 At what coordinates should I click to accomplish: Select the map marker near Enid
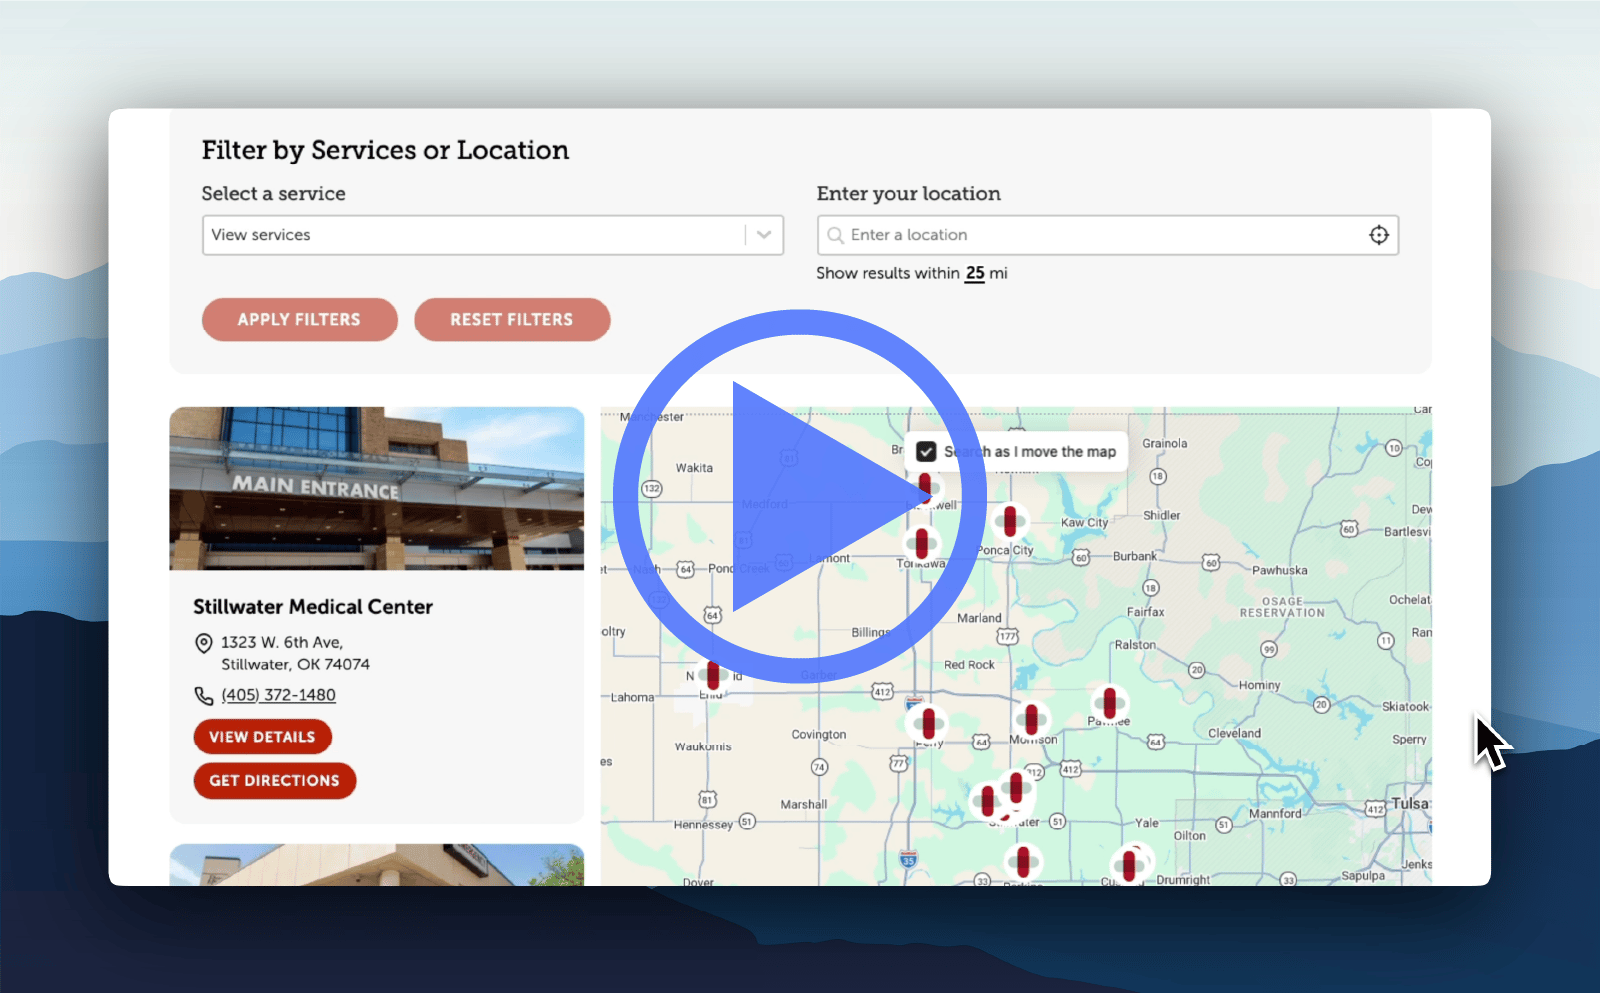tap(712, 674)
